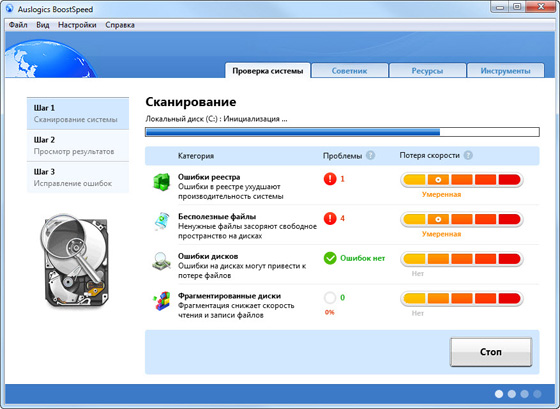Click the 0% fragmentation value
560x409 pixels.
(330, 312)
